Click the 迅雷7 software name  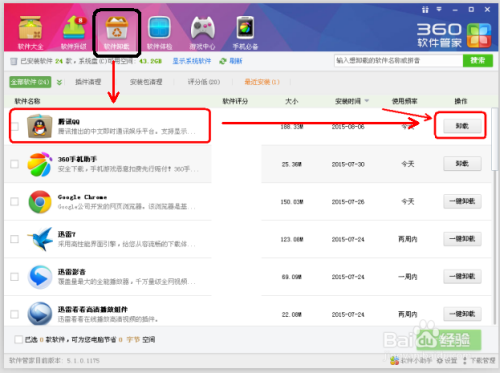tap(67, 234)
